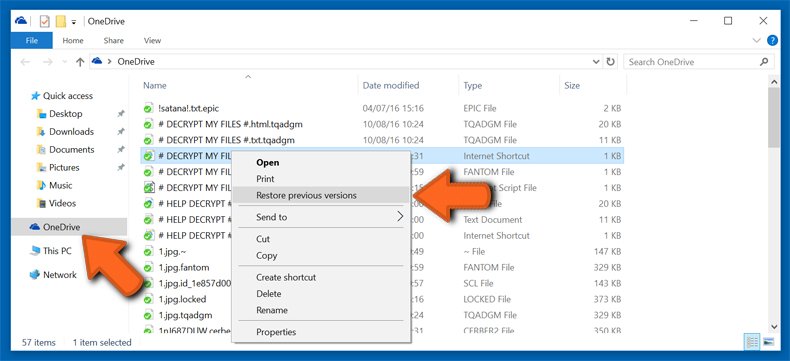Screen dimensions: 790x361
Task: Expand the ribbon with the chevron
Action: click(756, 40)
